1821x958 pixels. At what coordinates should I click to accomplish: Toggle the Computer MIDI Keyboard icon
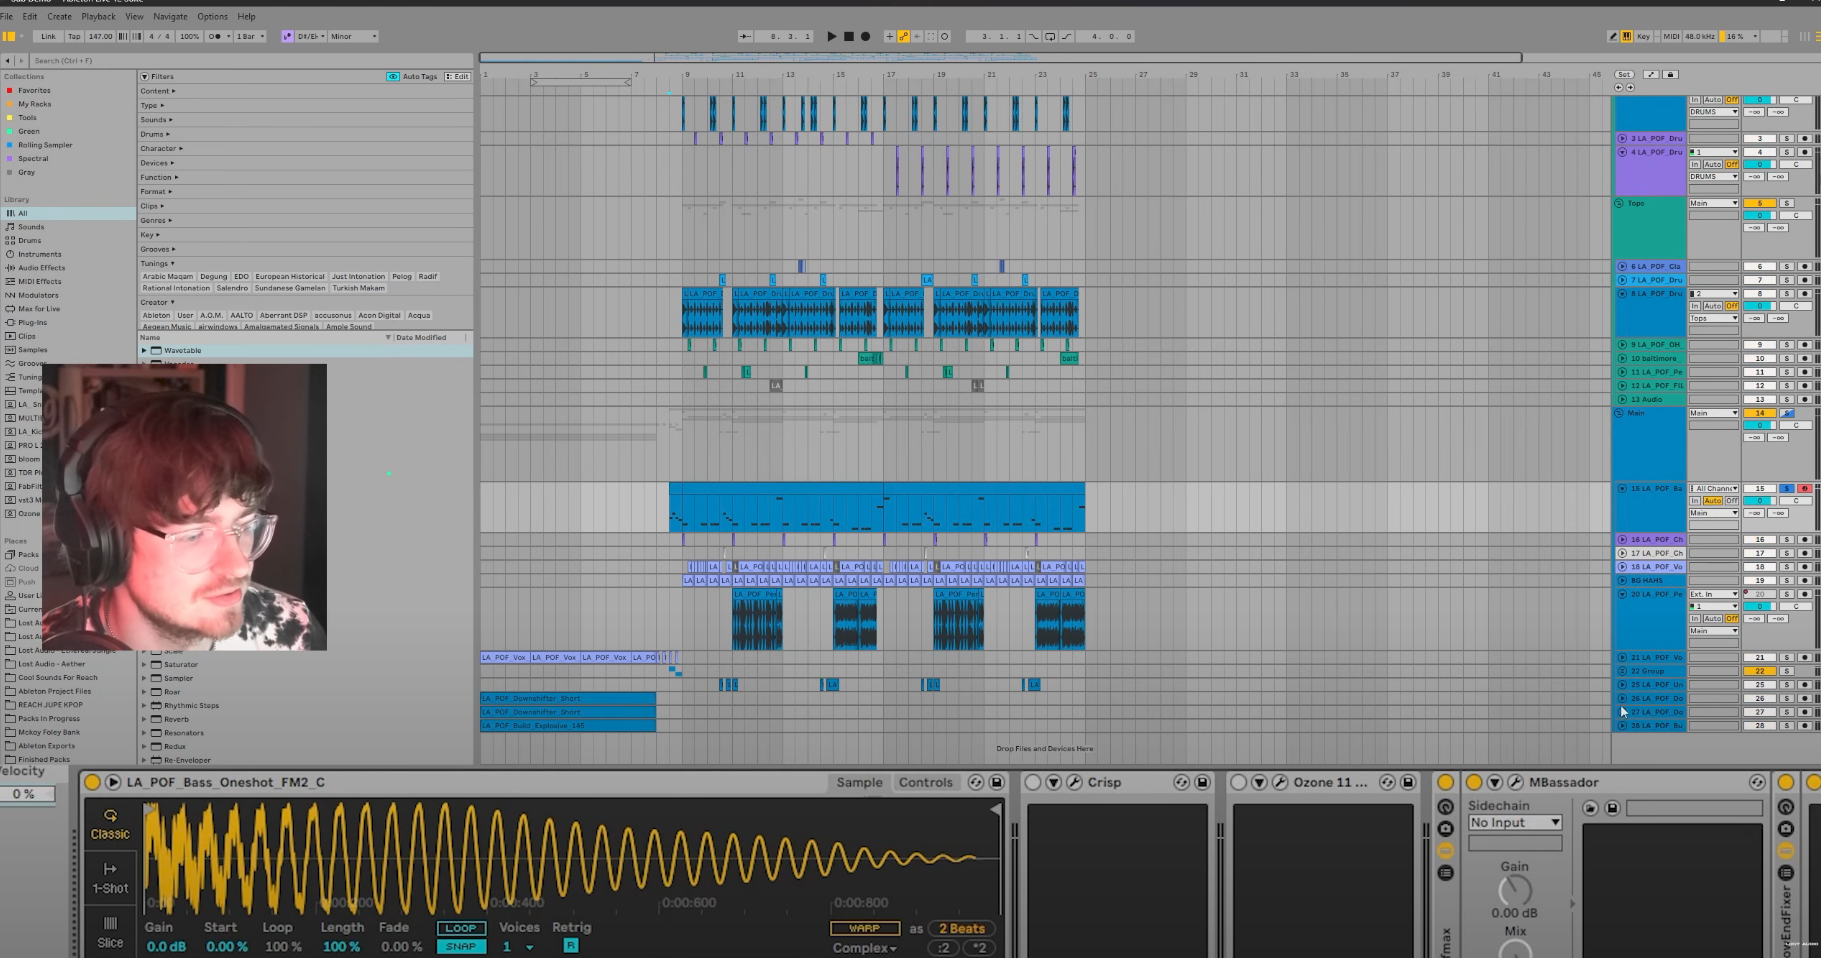[x=1626, y=36]
